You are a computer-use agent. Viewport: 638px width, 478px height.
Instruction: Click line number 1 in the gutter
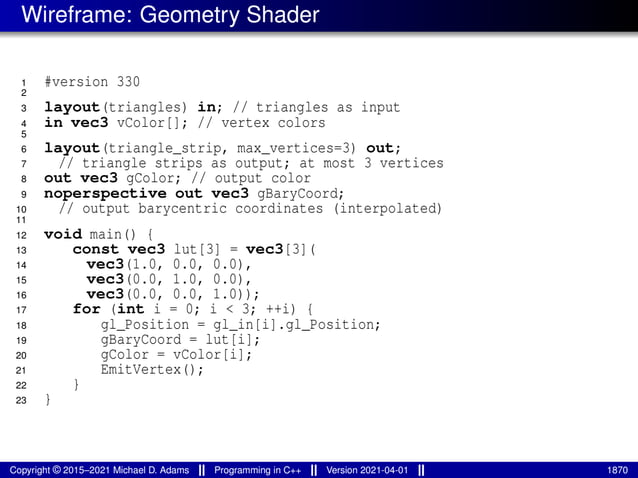tap(24, 83)
